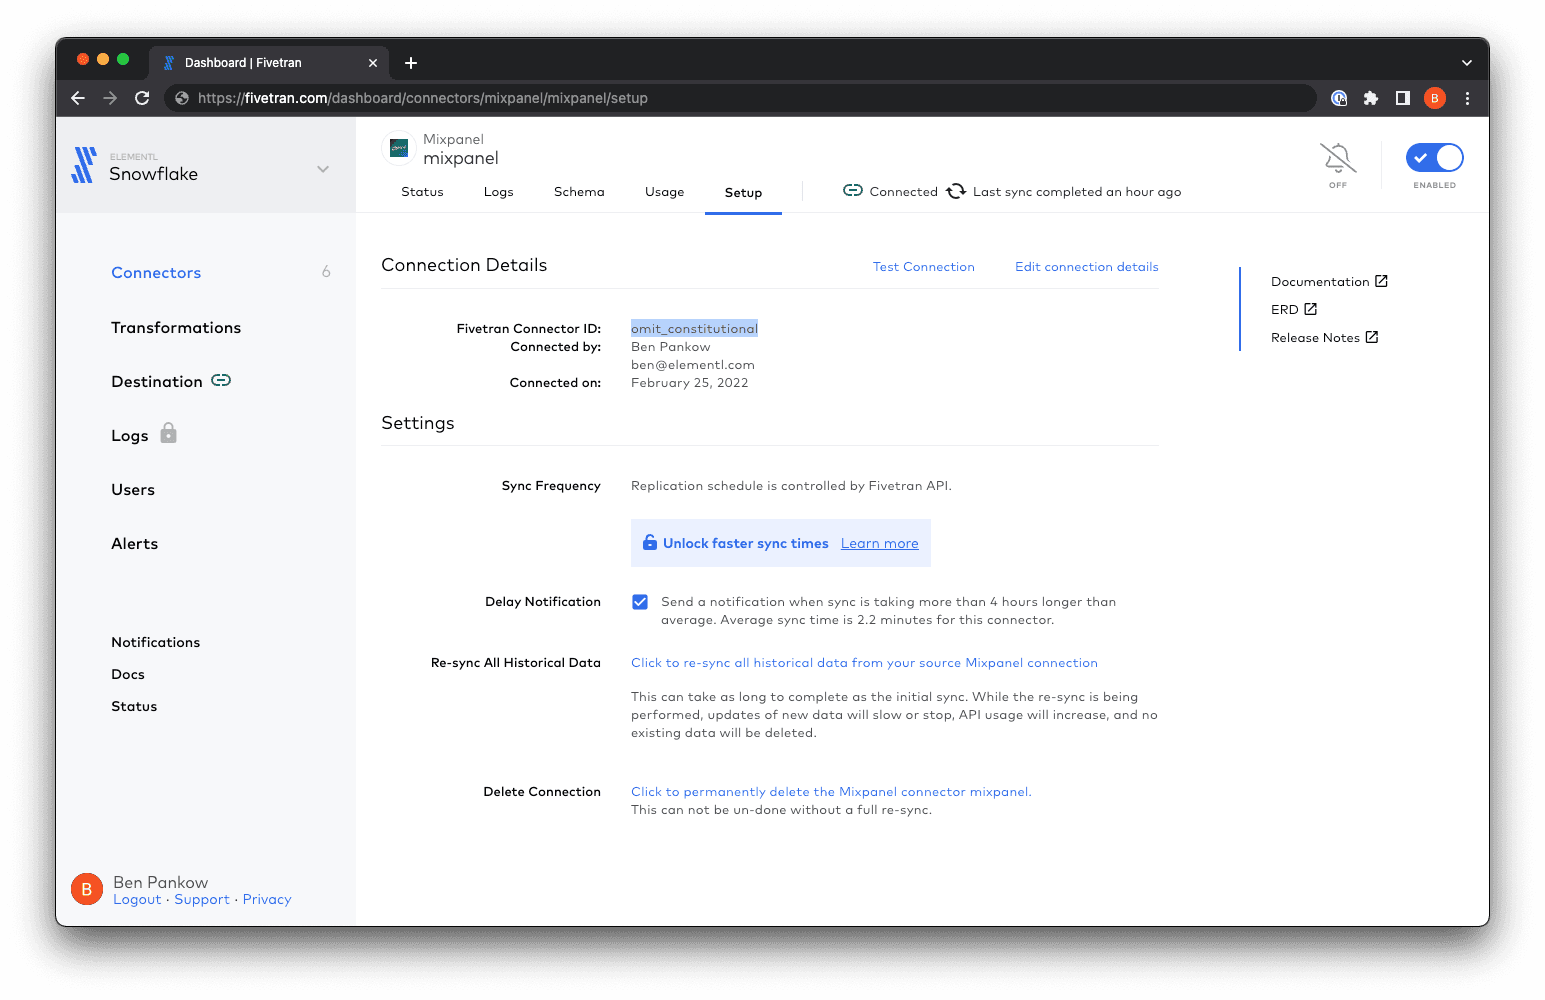
Task: Open the ERD external link
Action: pos(1312,309)
